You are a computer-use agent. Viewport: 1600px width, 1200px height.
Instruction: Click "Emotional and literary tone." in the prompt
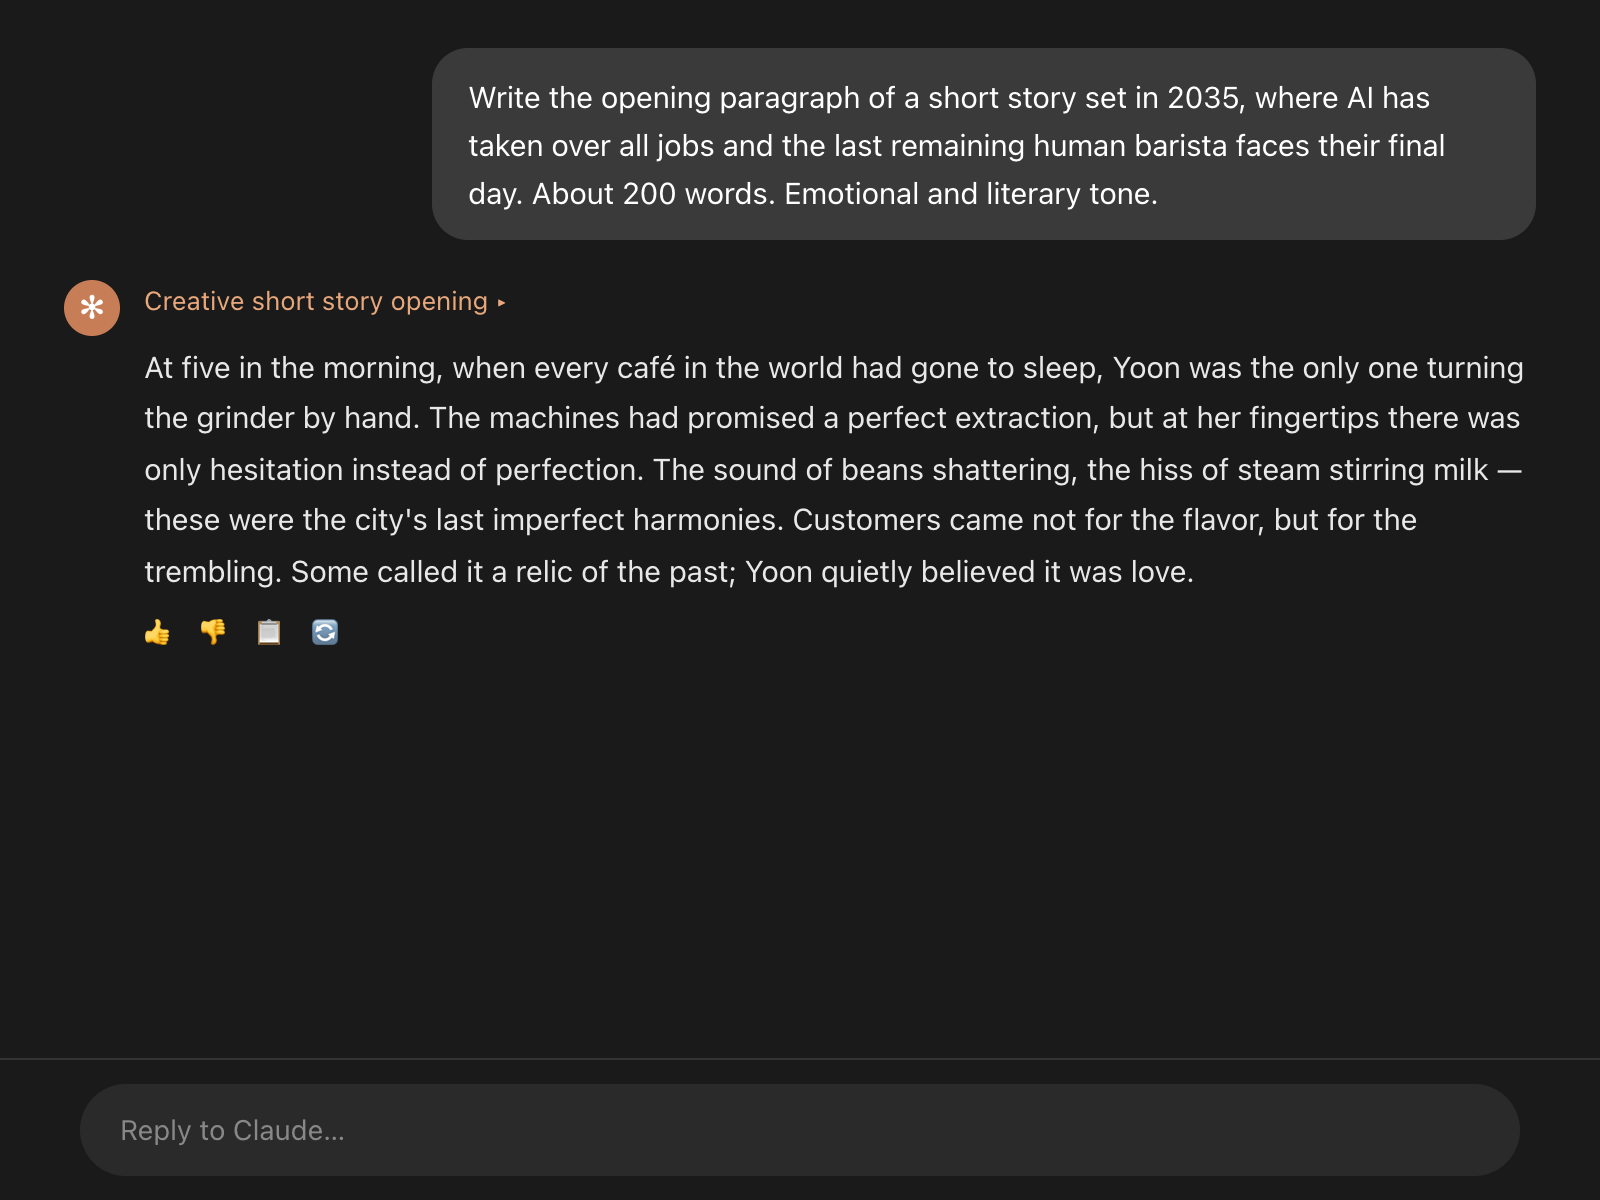[x=970, y=194]
